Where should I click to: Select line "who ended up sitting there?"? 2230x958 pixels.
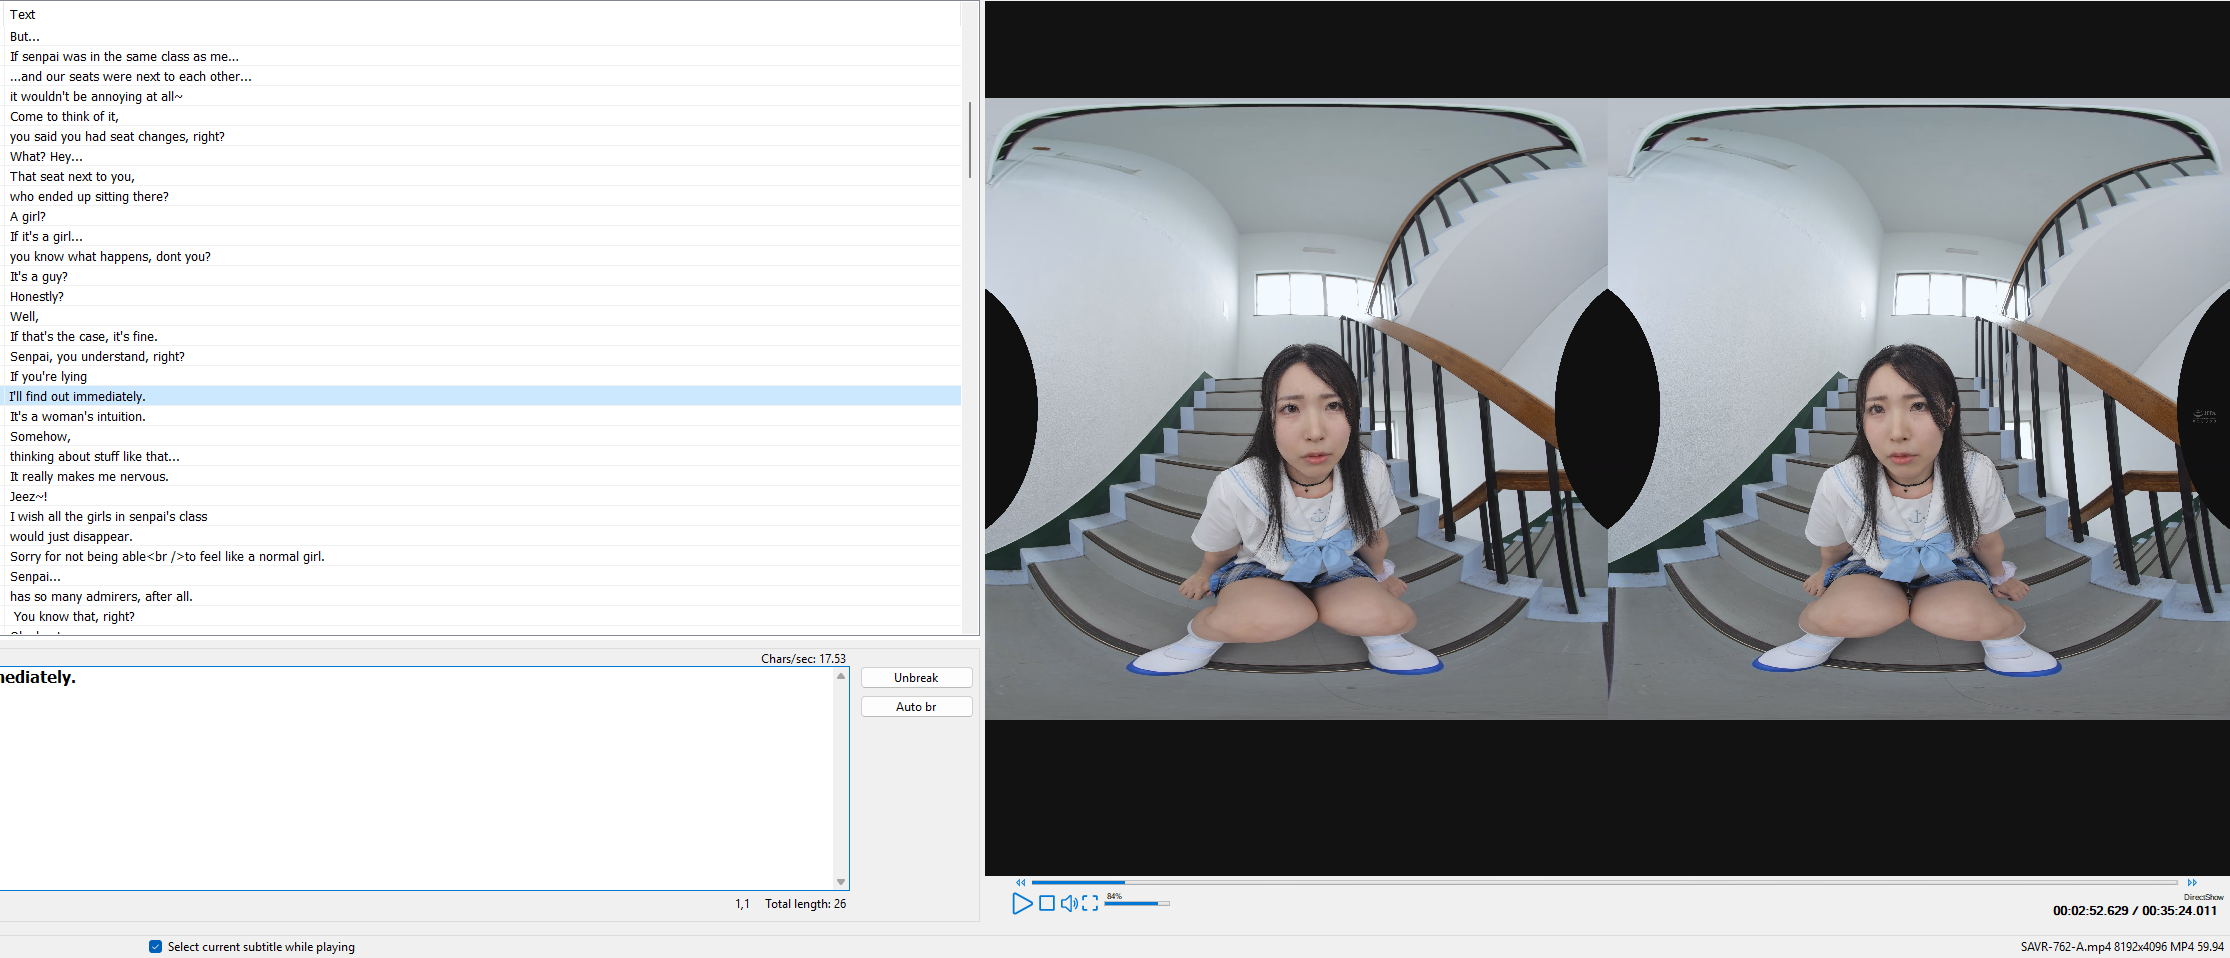[482, 197]
